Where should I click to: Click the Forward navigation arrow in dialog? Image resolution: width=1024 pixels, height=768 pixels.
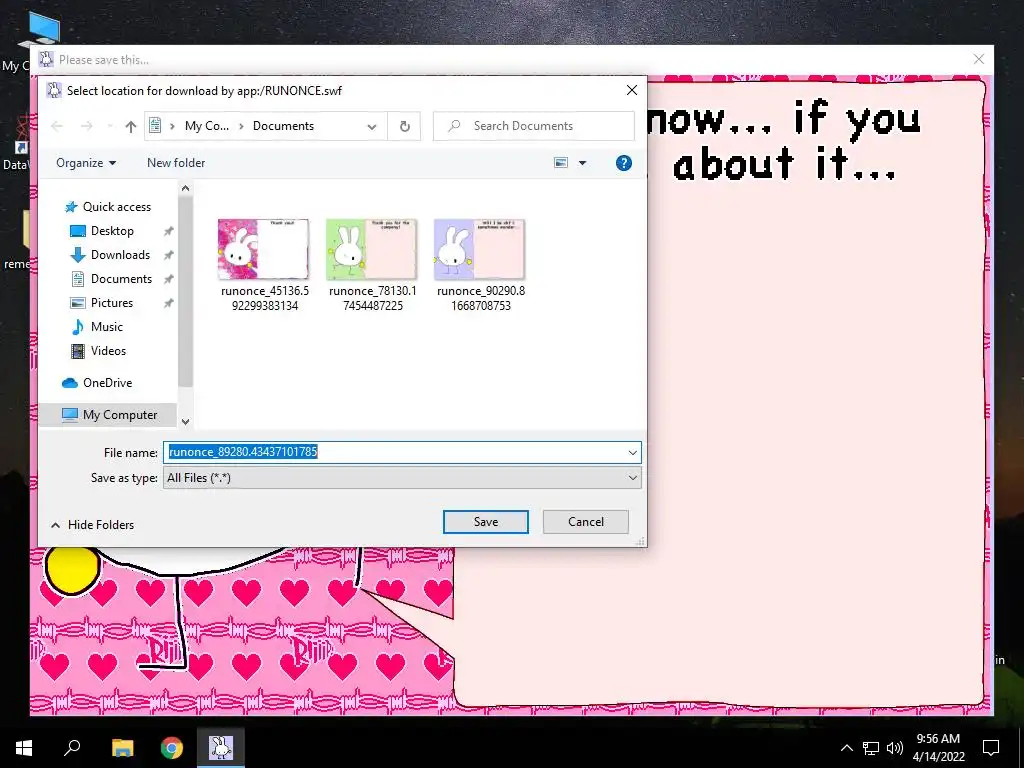click(x=86, y=126)
